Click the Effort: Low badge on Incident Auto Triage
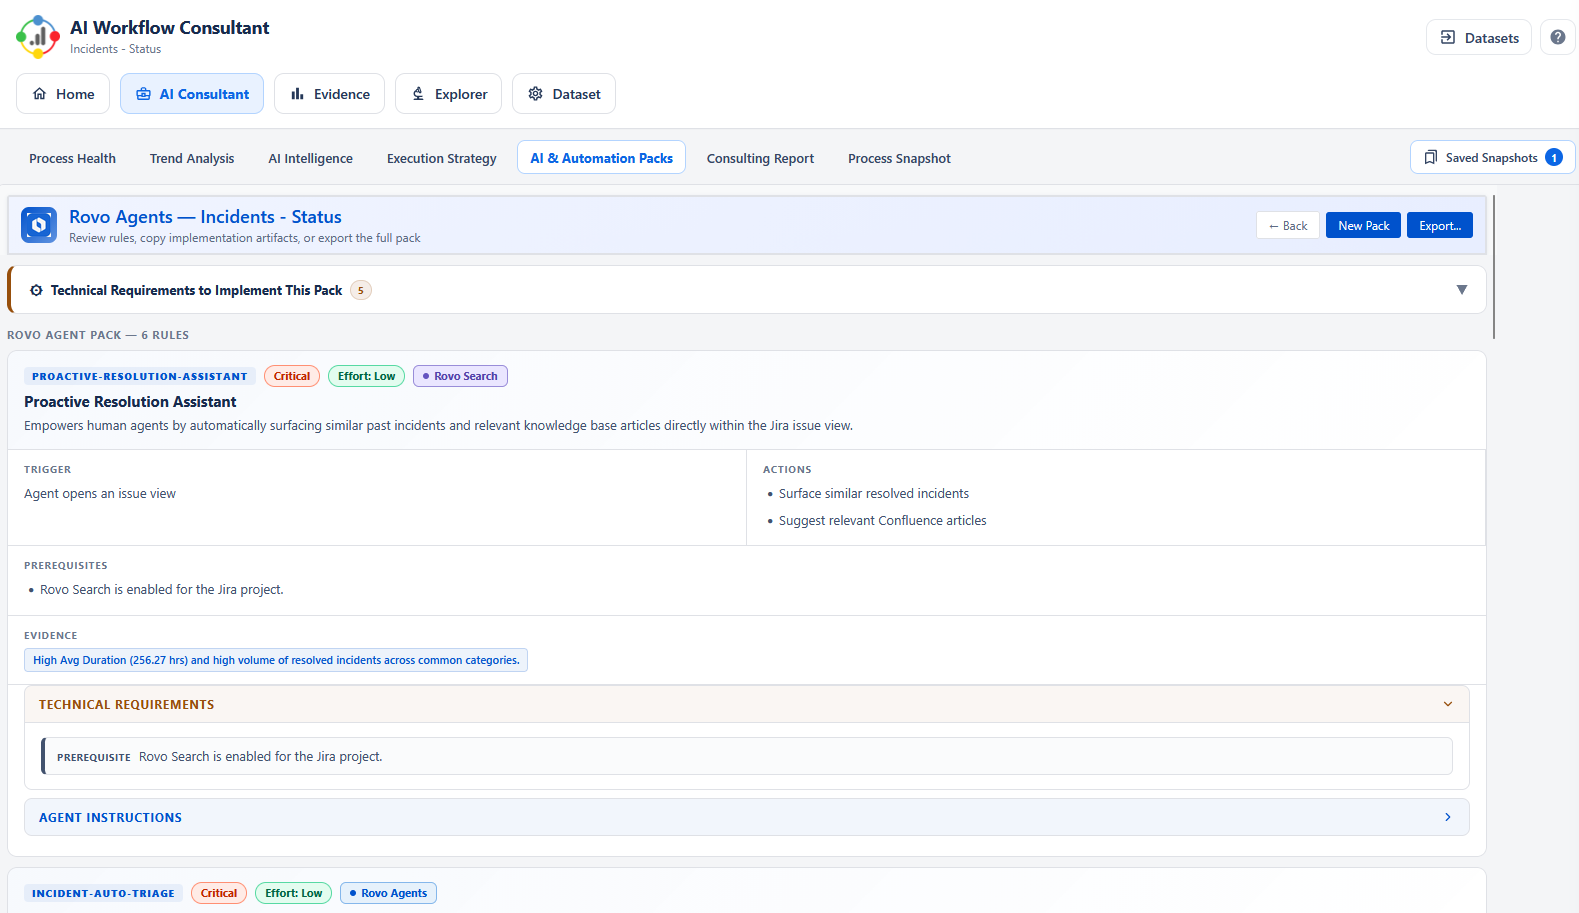The image size is (1579, 913). click(x=293, y=893)
